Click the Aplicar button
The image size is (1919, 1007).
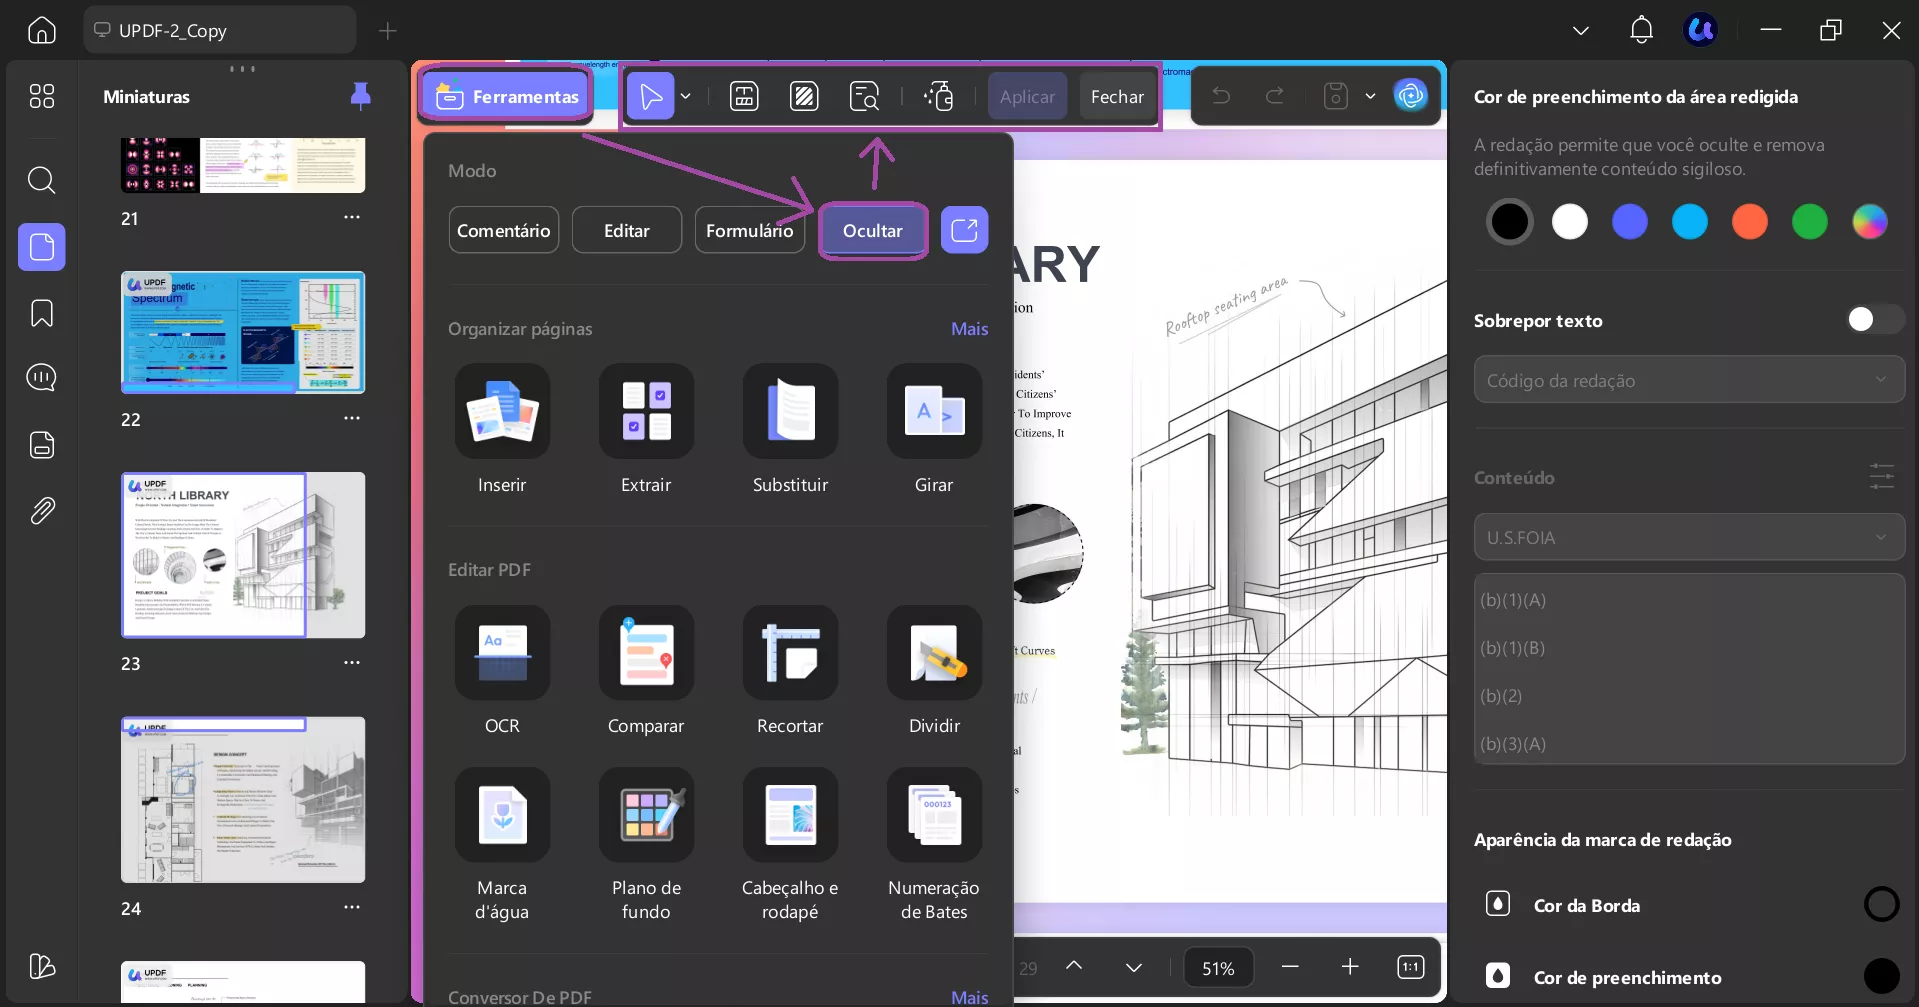pyautogui.click(x=1028, y=96)
